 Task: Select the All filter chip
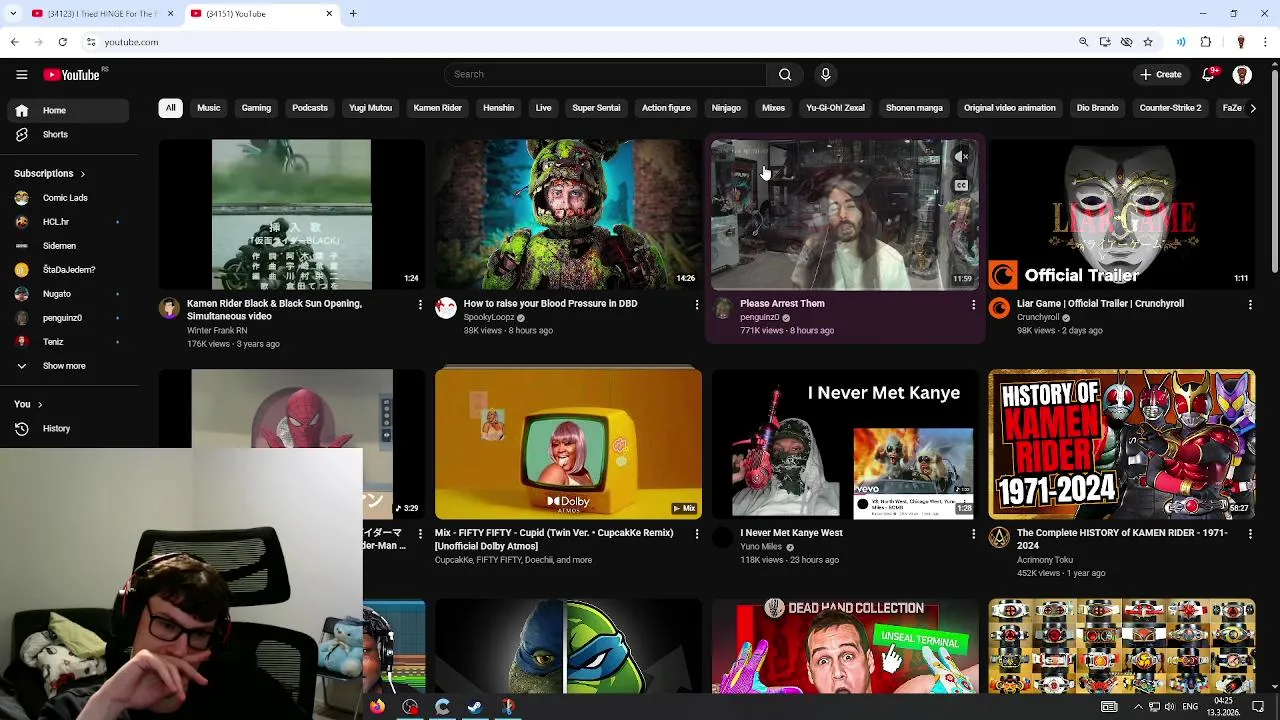[170, 108]
